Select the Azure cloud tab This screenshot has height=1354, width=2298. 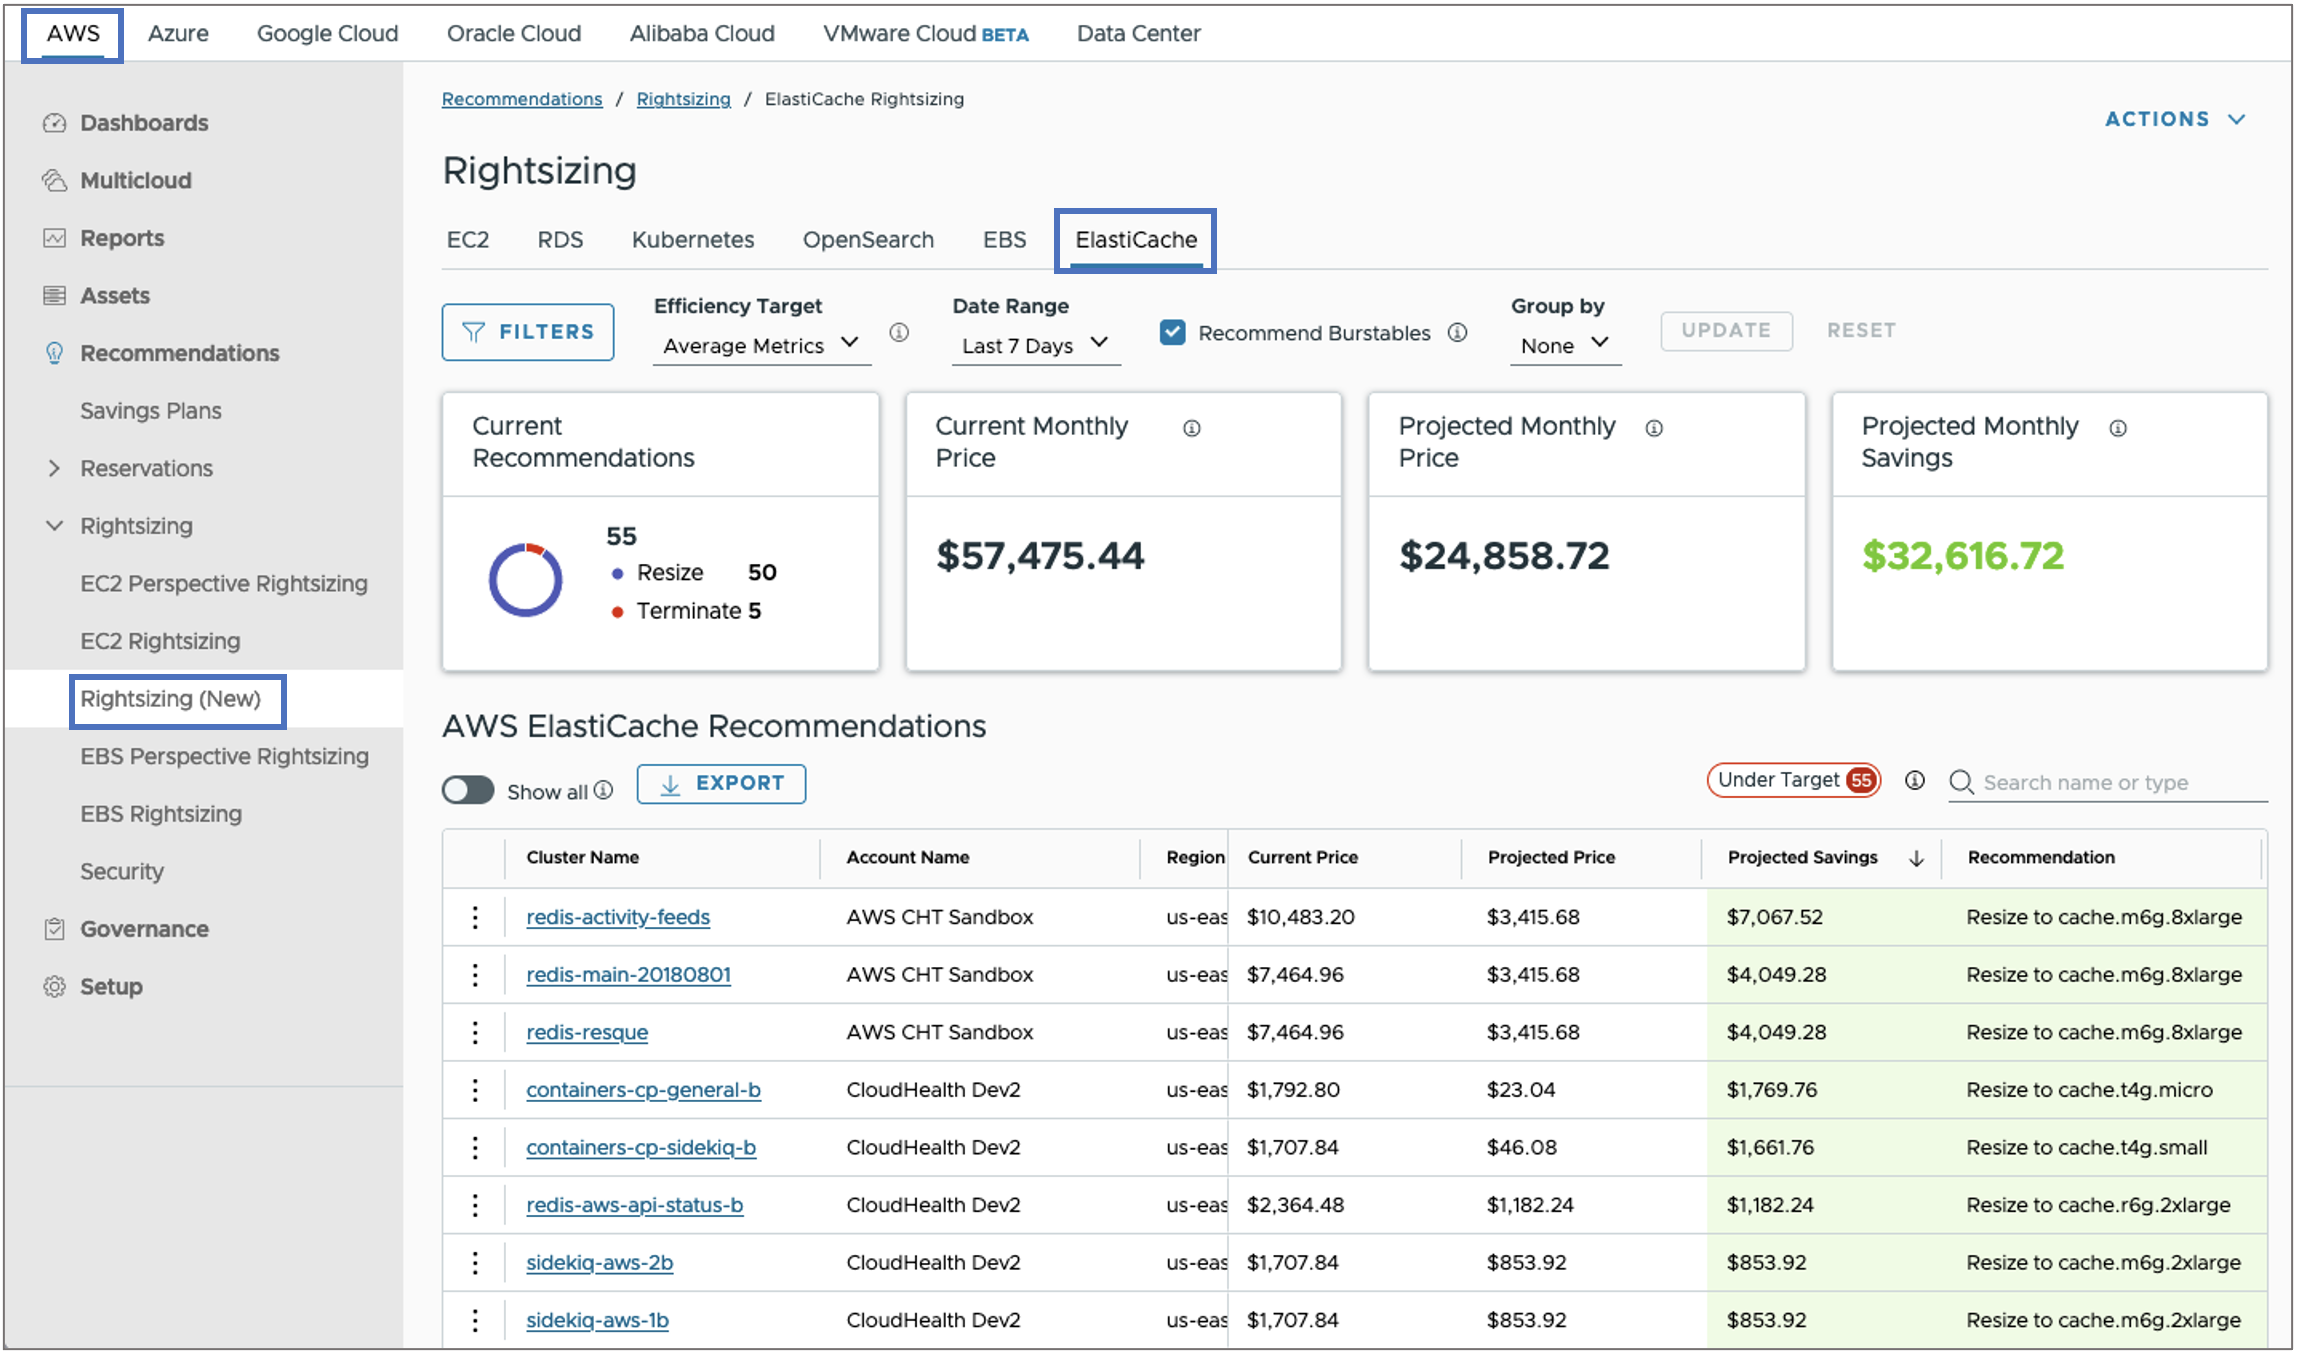click(178, 33)
